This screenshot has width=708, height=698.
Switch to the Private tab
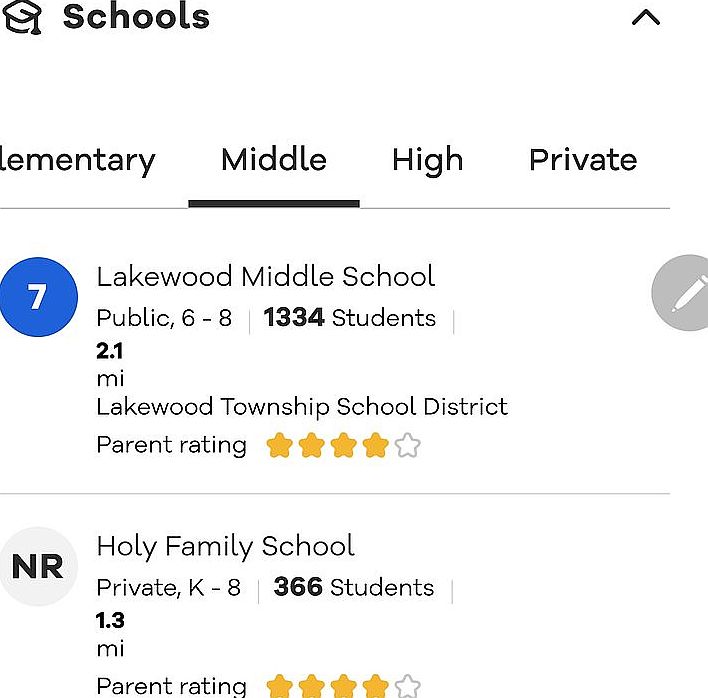[x=583, y=159]
